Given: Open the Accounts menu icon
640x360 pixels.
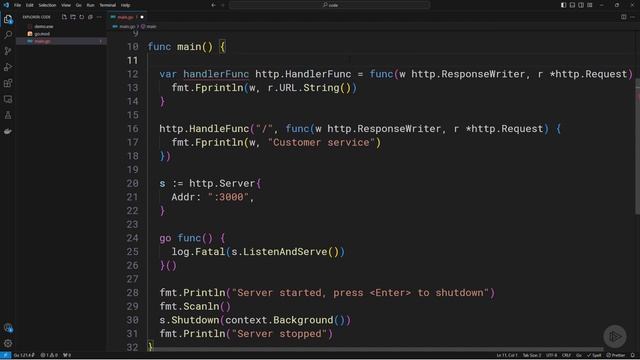Looking at the screenshot, I should tap(8, 327).
